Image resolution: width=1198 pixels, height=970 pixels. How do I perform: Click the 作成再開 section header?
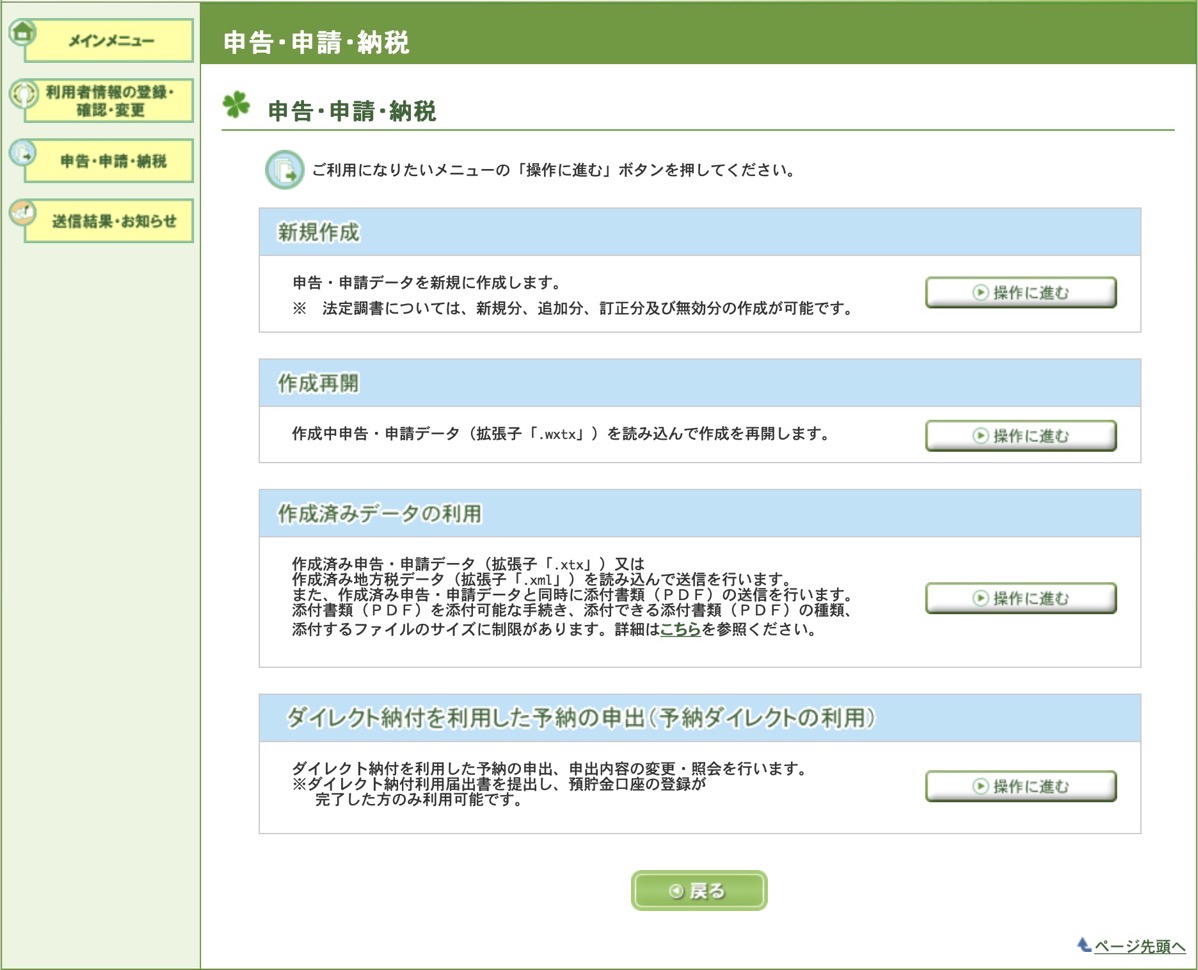[x=700, y=383]
